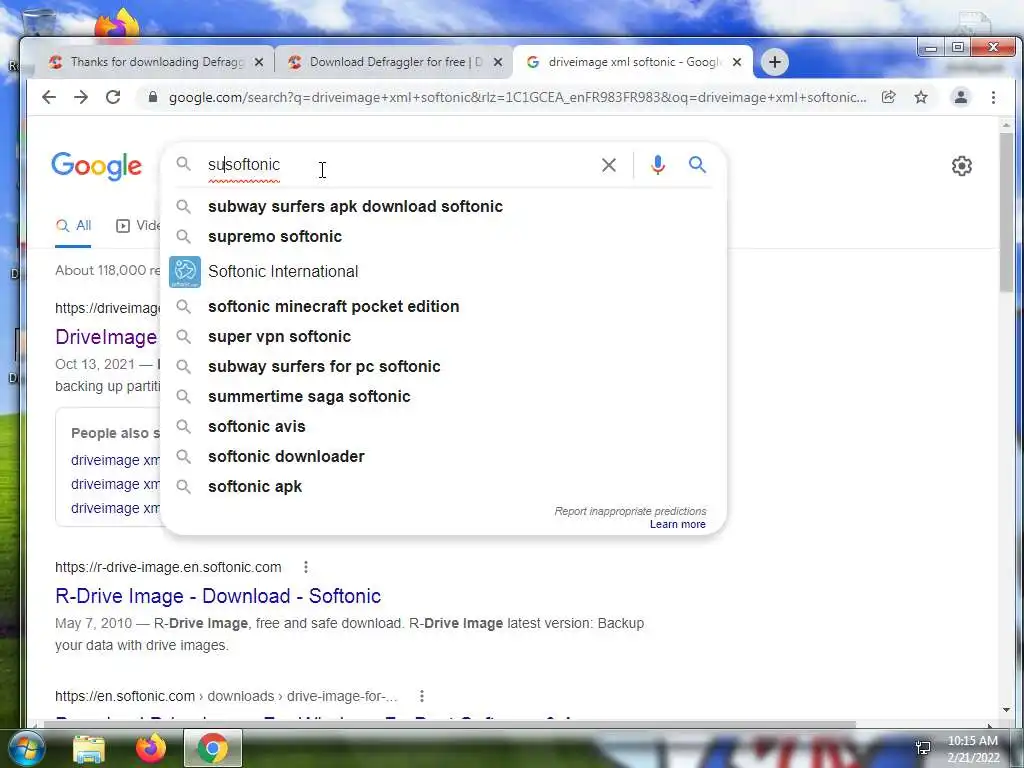Screen dimensions: 1024x768
Task: Click first 'driveimage xm…' related search link
Action: click(x=116, y=460)
